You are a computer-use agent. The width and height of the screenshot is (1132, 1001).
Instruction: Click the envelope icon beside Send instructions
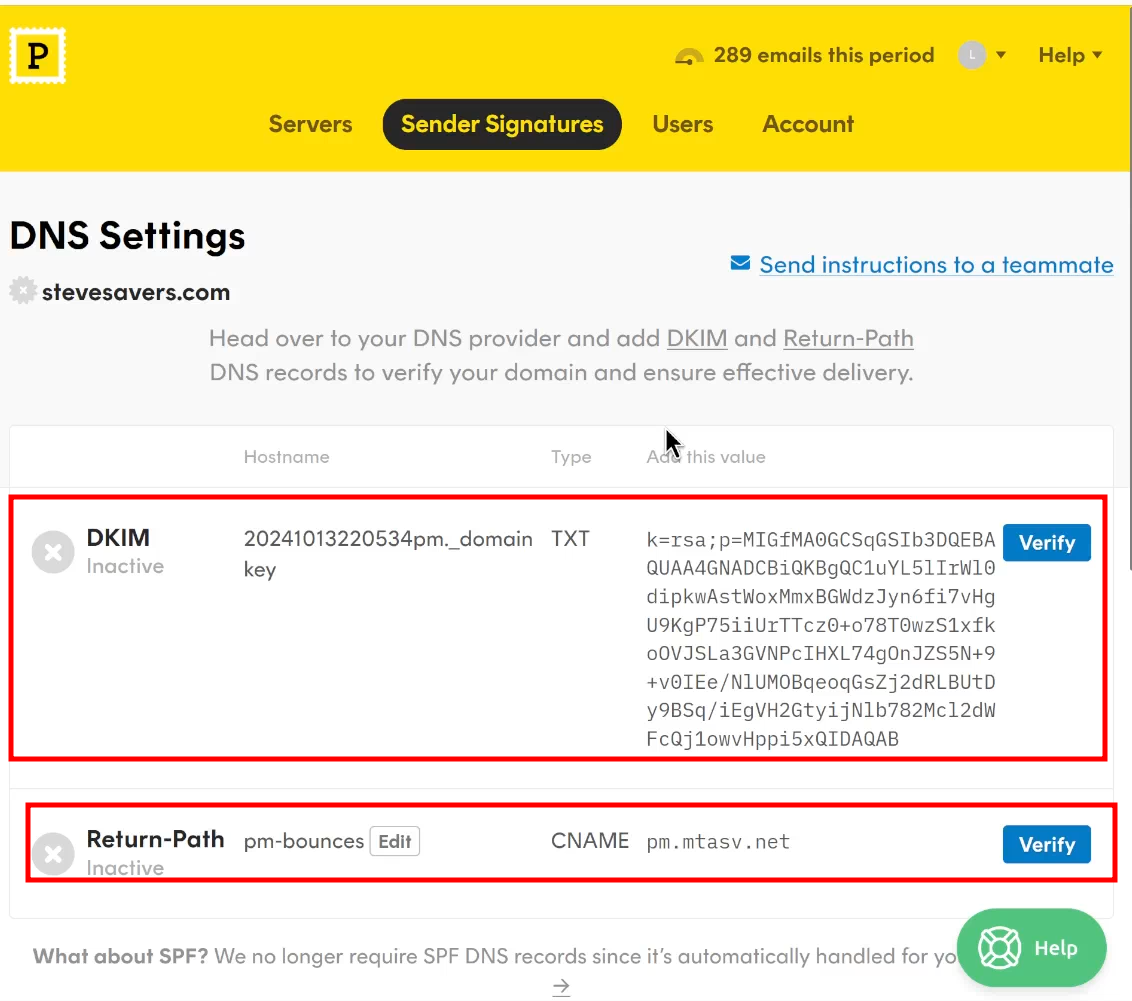pos(740,263)
